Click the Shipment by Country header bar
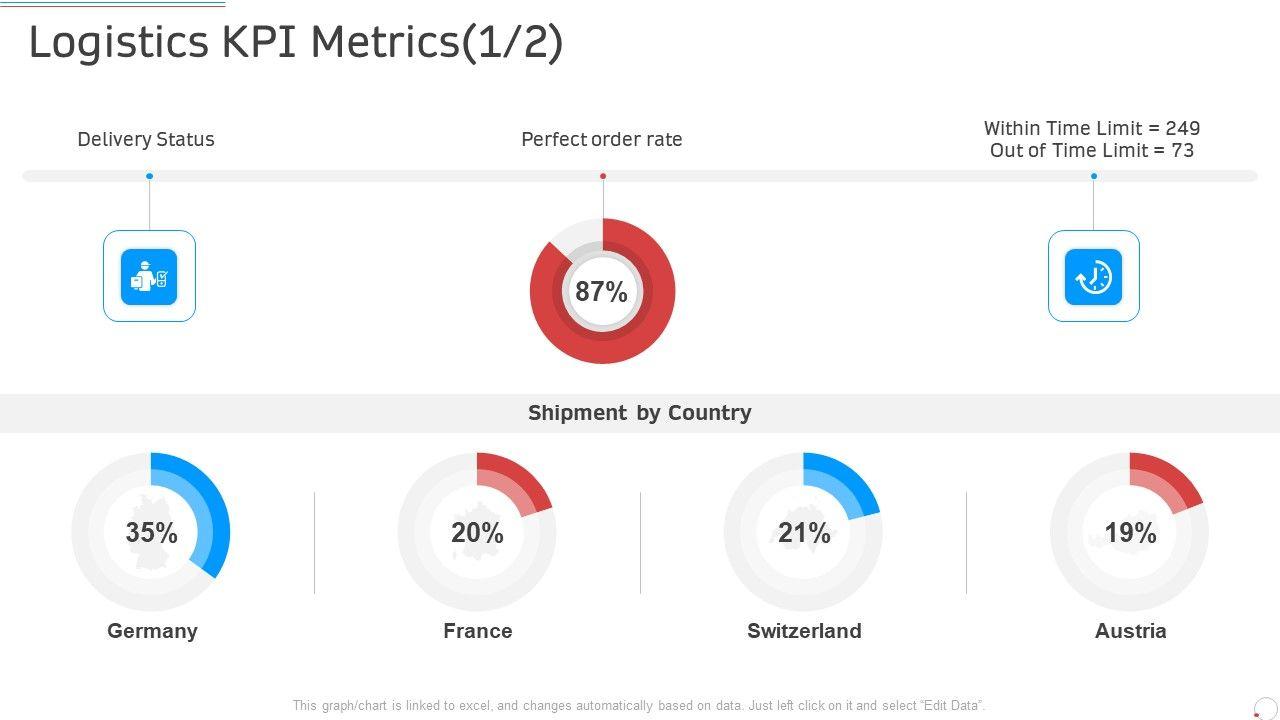Image resolution: width=1280 pixels, height=720 pixels. [x=640, y=413]
